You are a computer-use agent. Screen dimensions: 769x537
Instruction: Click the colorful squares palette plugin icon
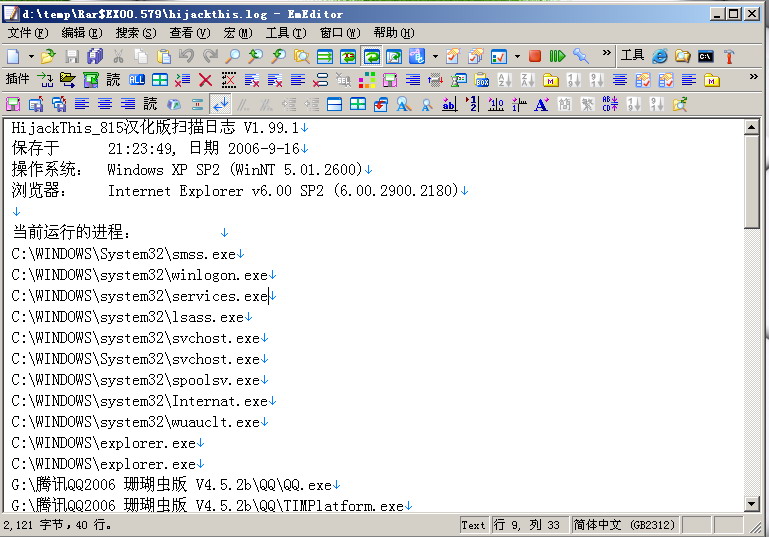point(367,80)
